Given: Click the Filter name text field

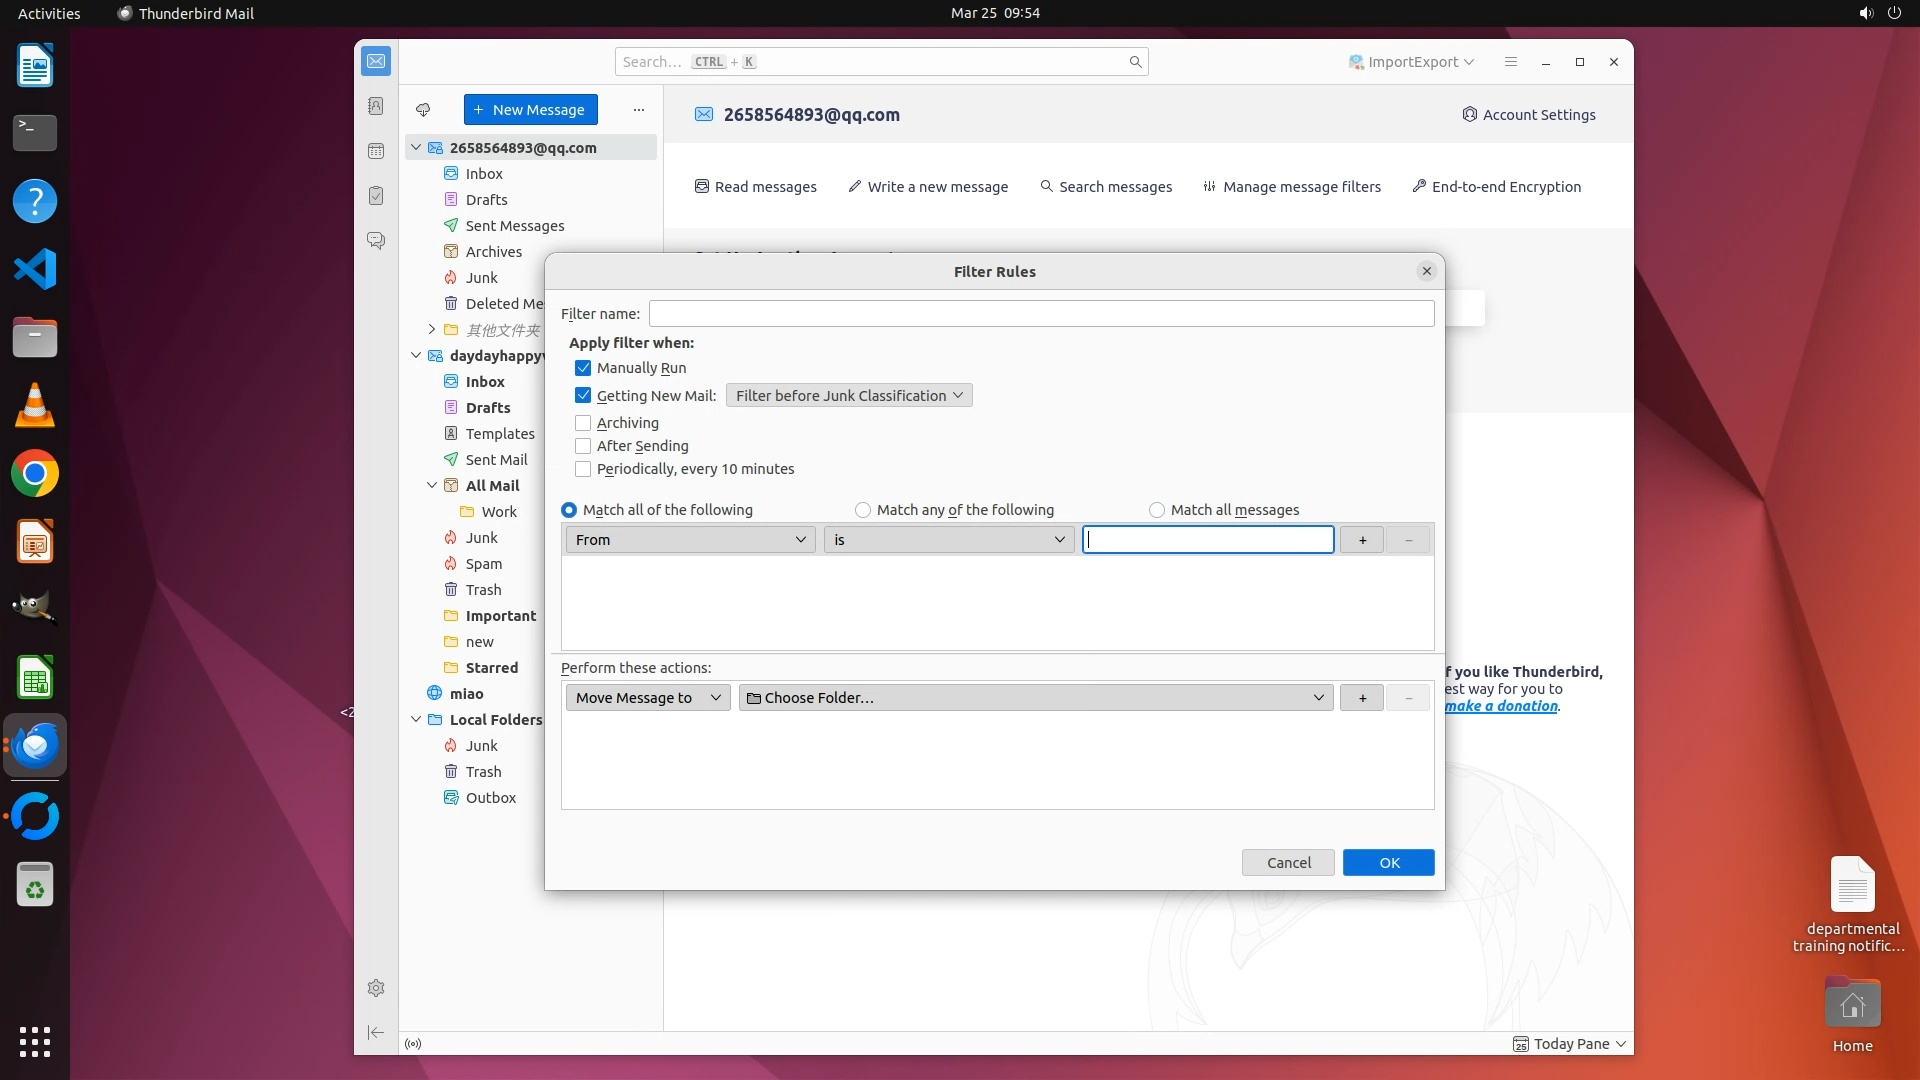Looking at the screenshot, I should tap(1041, 314).
